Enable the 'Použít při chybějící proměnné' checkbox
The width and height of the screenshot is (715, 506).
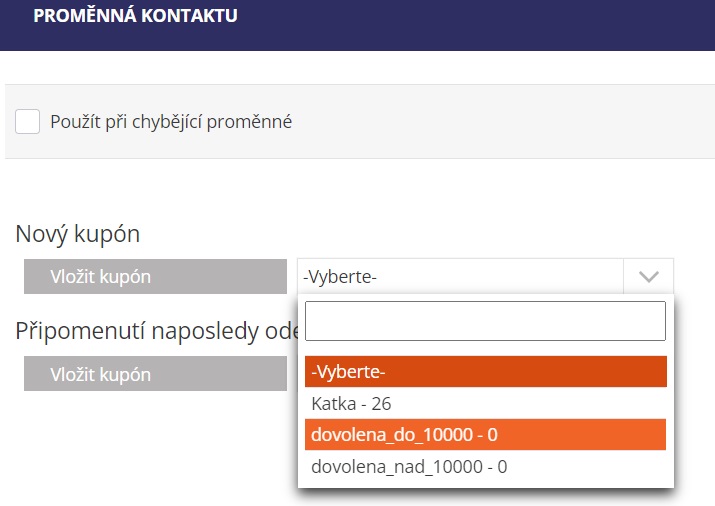click(x=28, y=122)
